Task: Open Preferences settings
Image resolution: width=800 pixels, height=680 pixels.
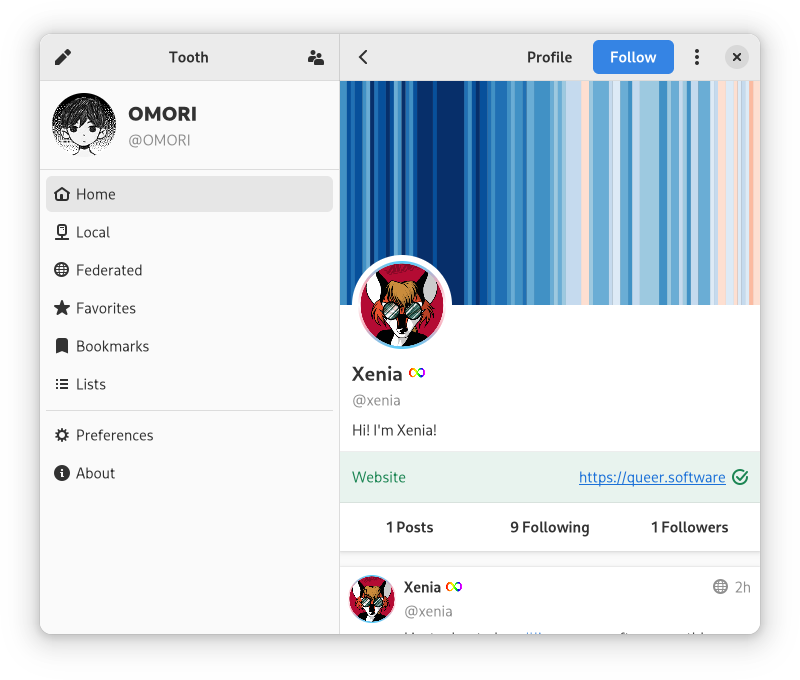Action: point(189,435)
